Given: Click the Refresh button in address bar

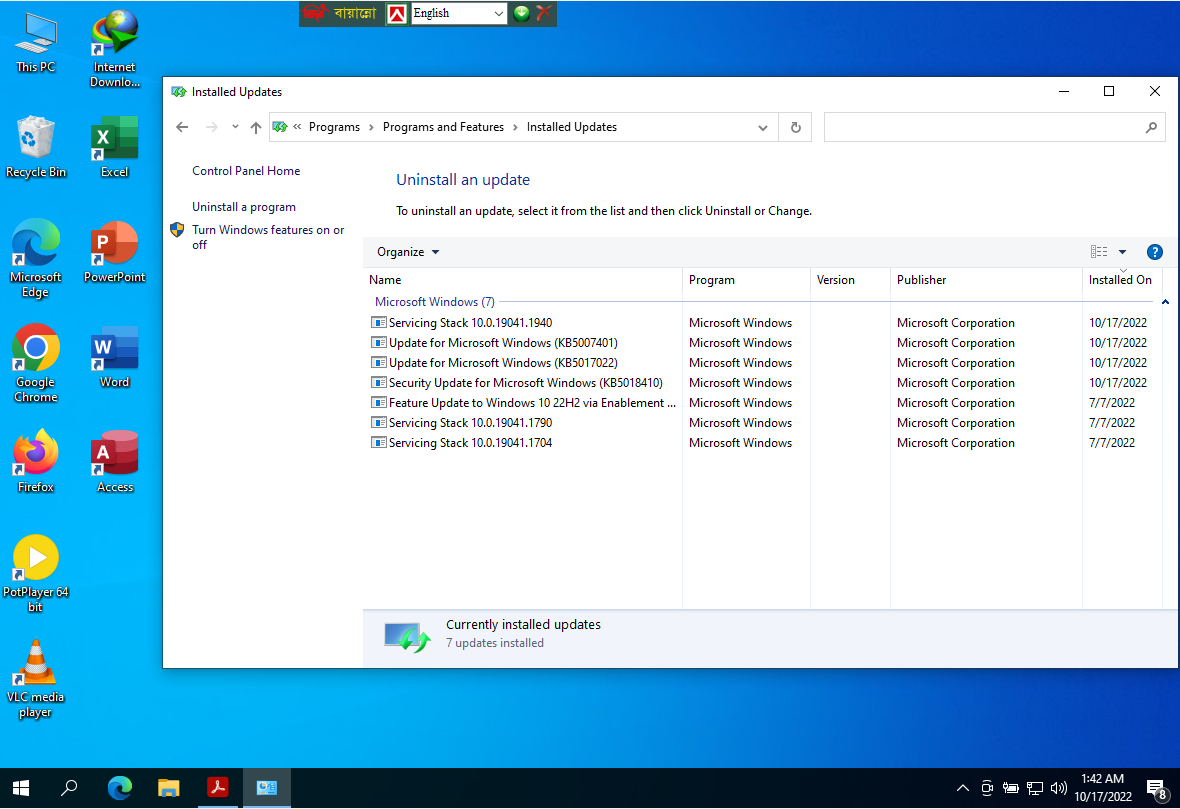Looking at the screenshot, I should pyautogui.click(x=795, y=127).
